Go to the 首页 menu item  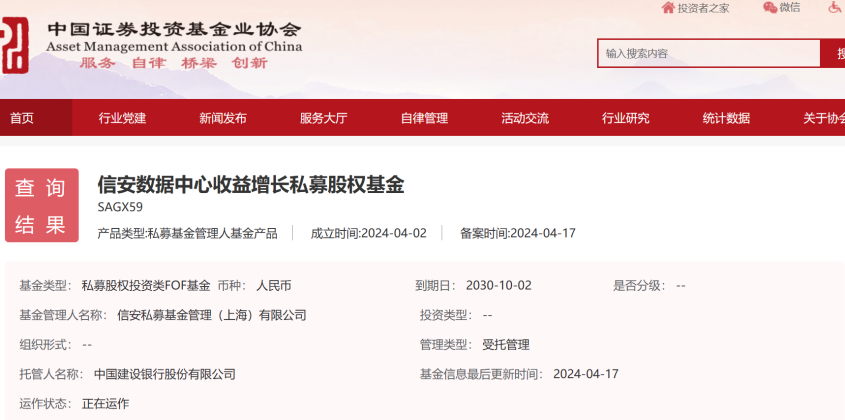click(22, 118)
